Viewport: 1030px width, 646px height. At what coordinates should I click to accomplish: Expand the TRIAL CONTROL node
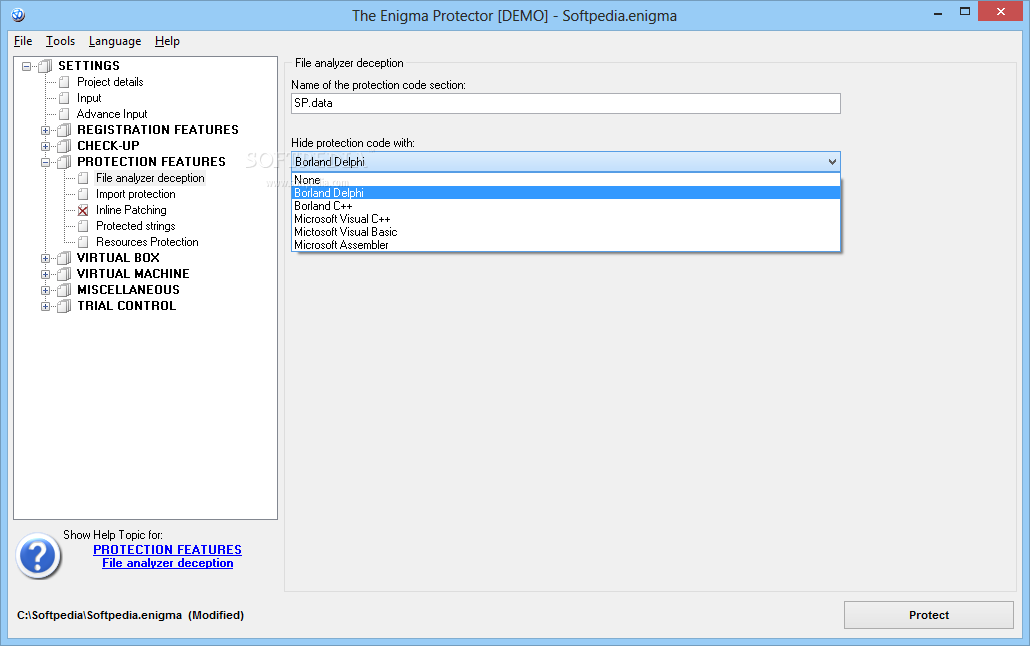45,306
